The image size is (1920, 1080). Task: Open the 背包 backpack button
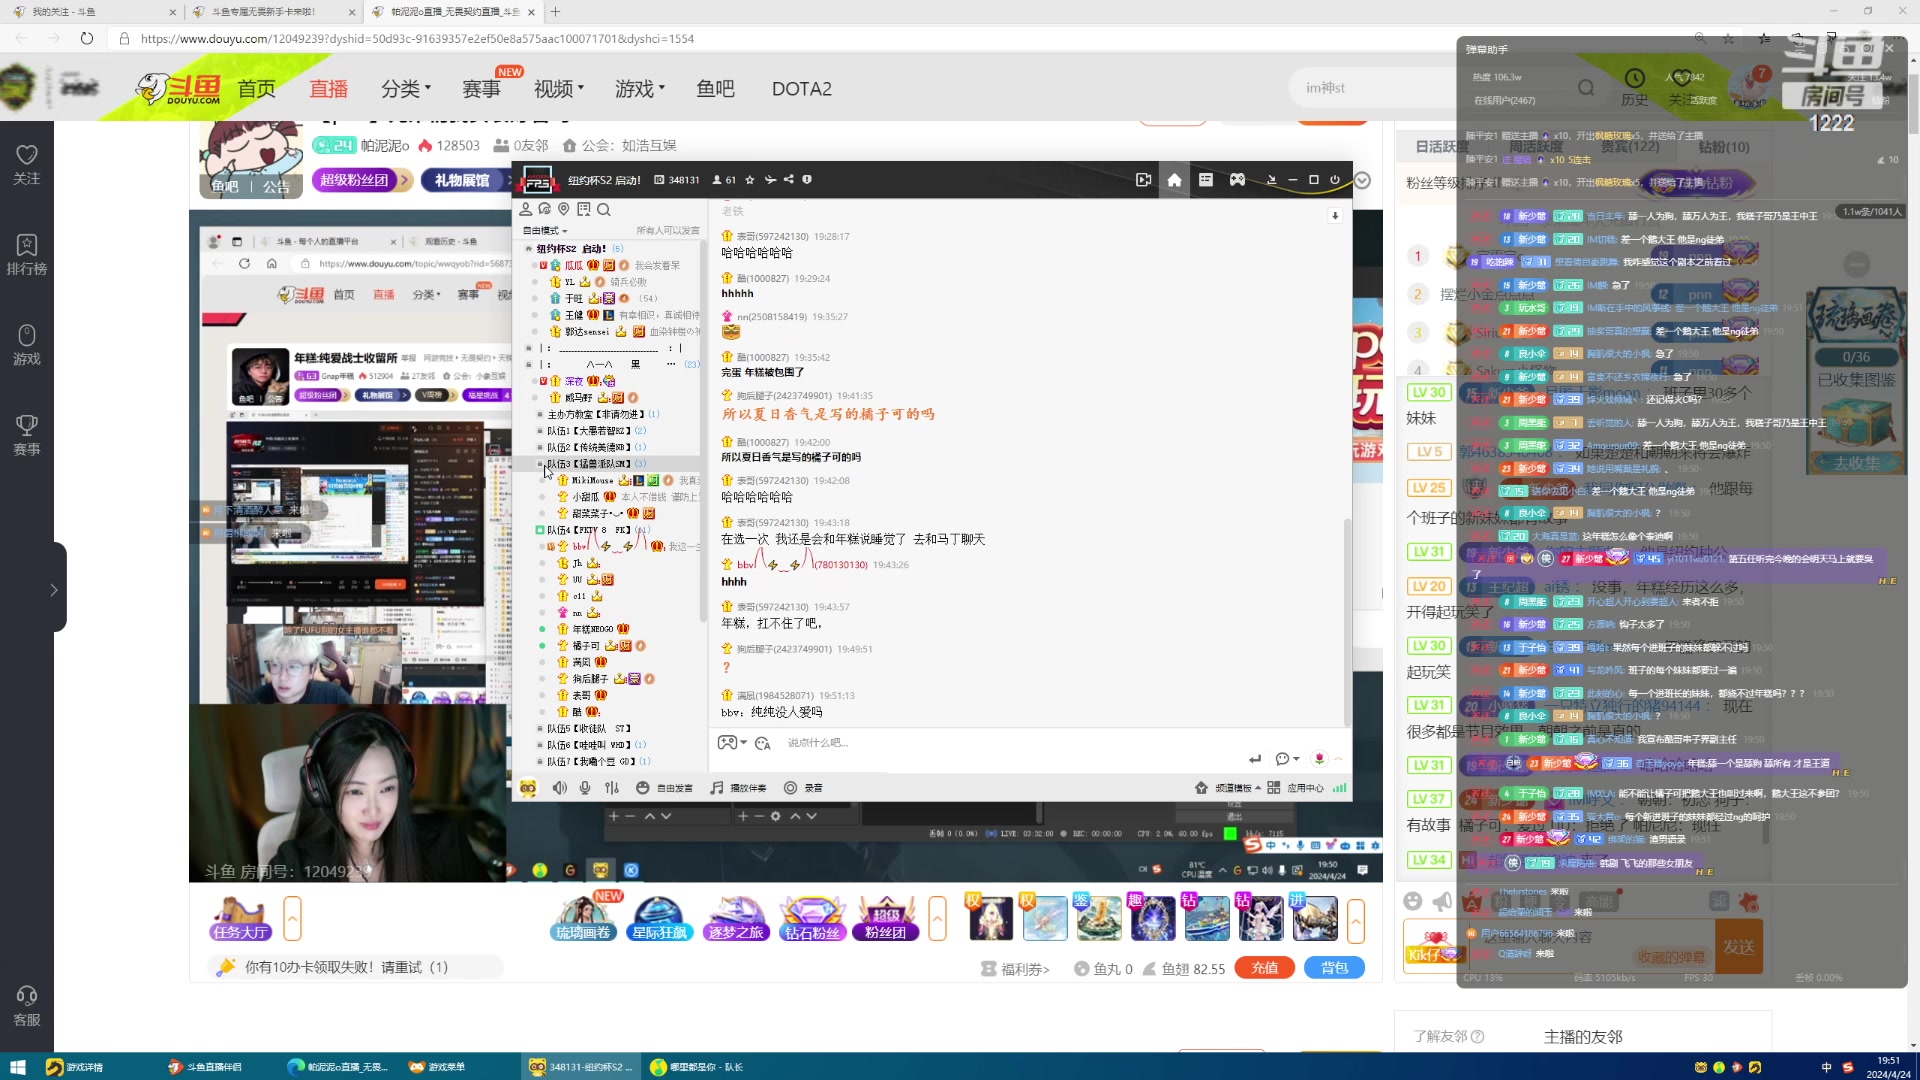tap(1334, 968)
